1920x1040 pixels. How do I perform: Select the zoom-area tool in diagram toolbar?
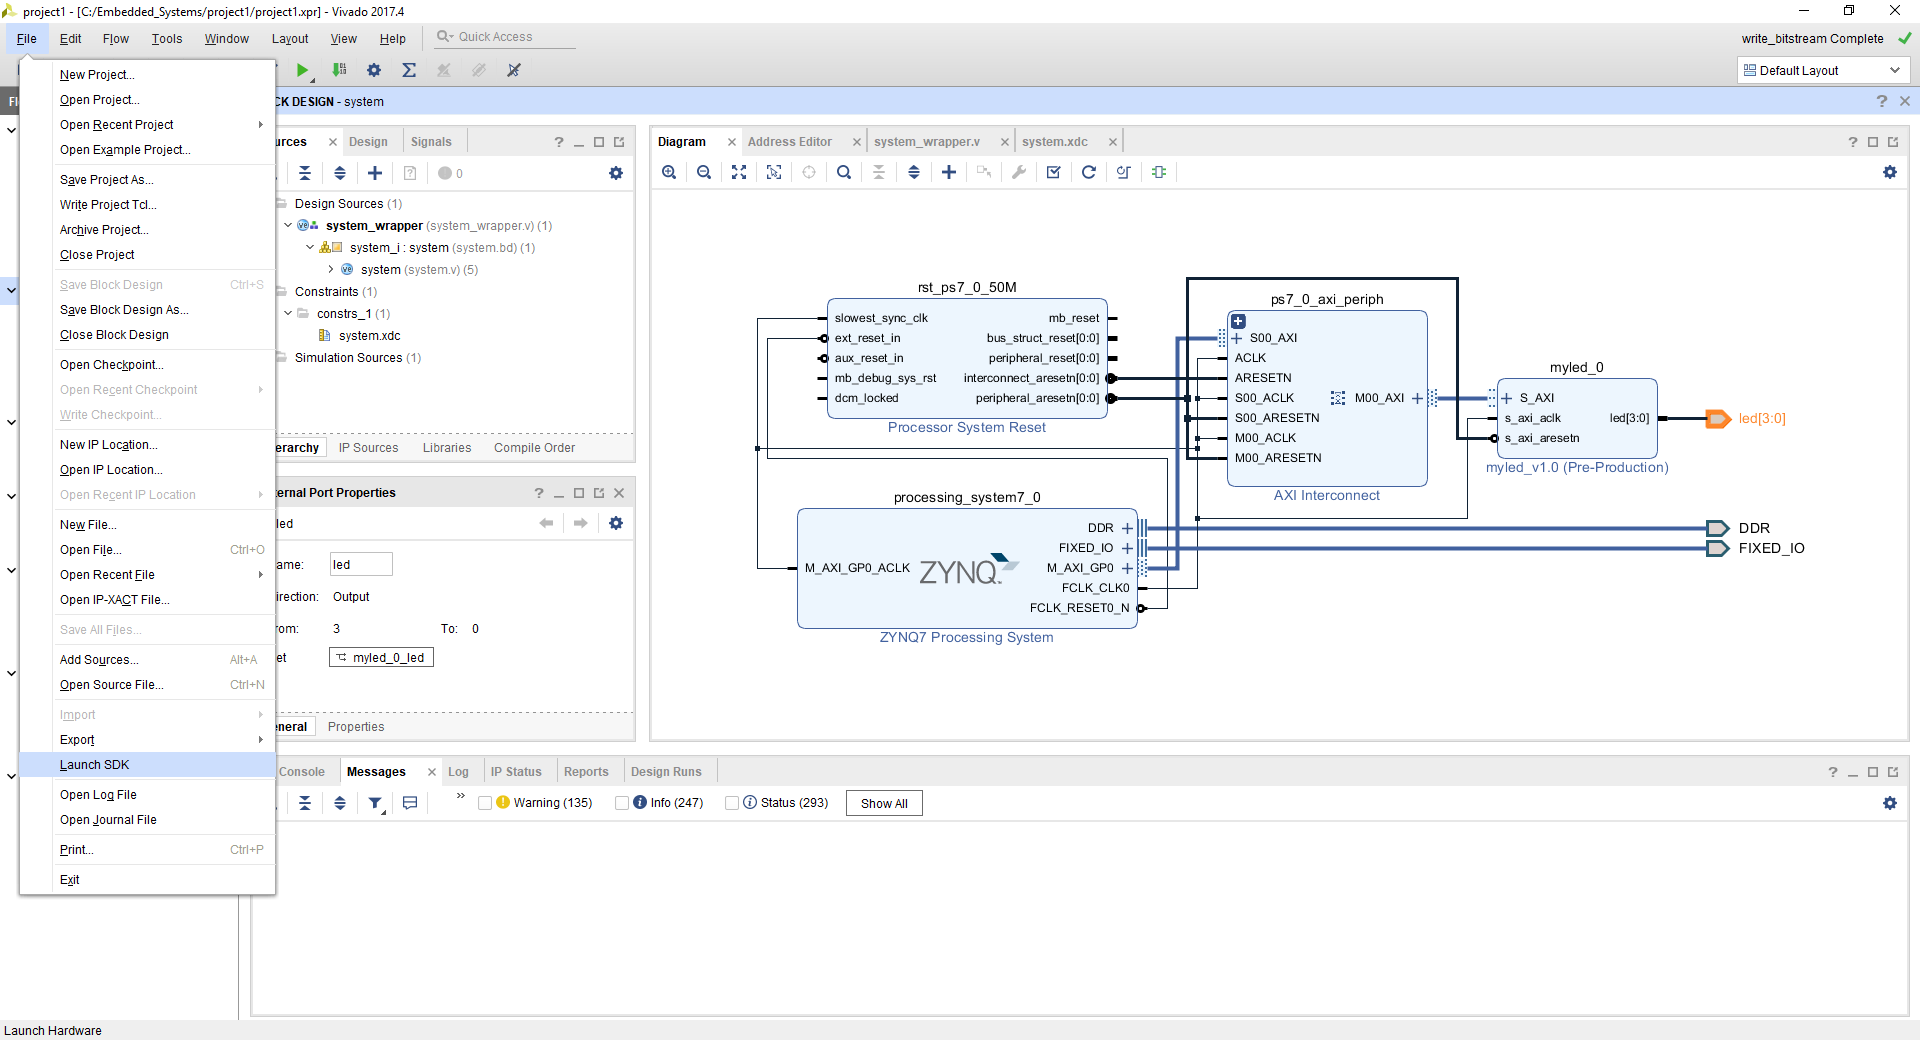tap(774, 172)
